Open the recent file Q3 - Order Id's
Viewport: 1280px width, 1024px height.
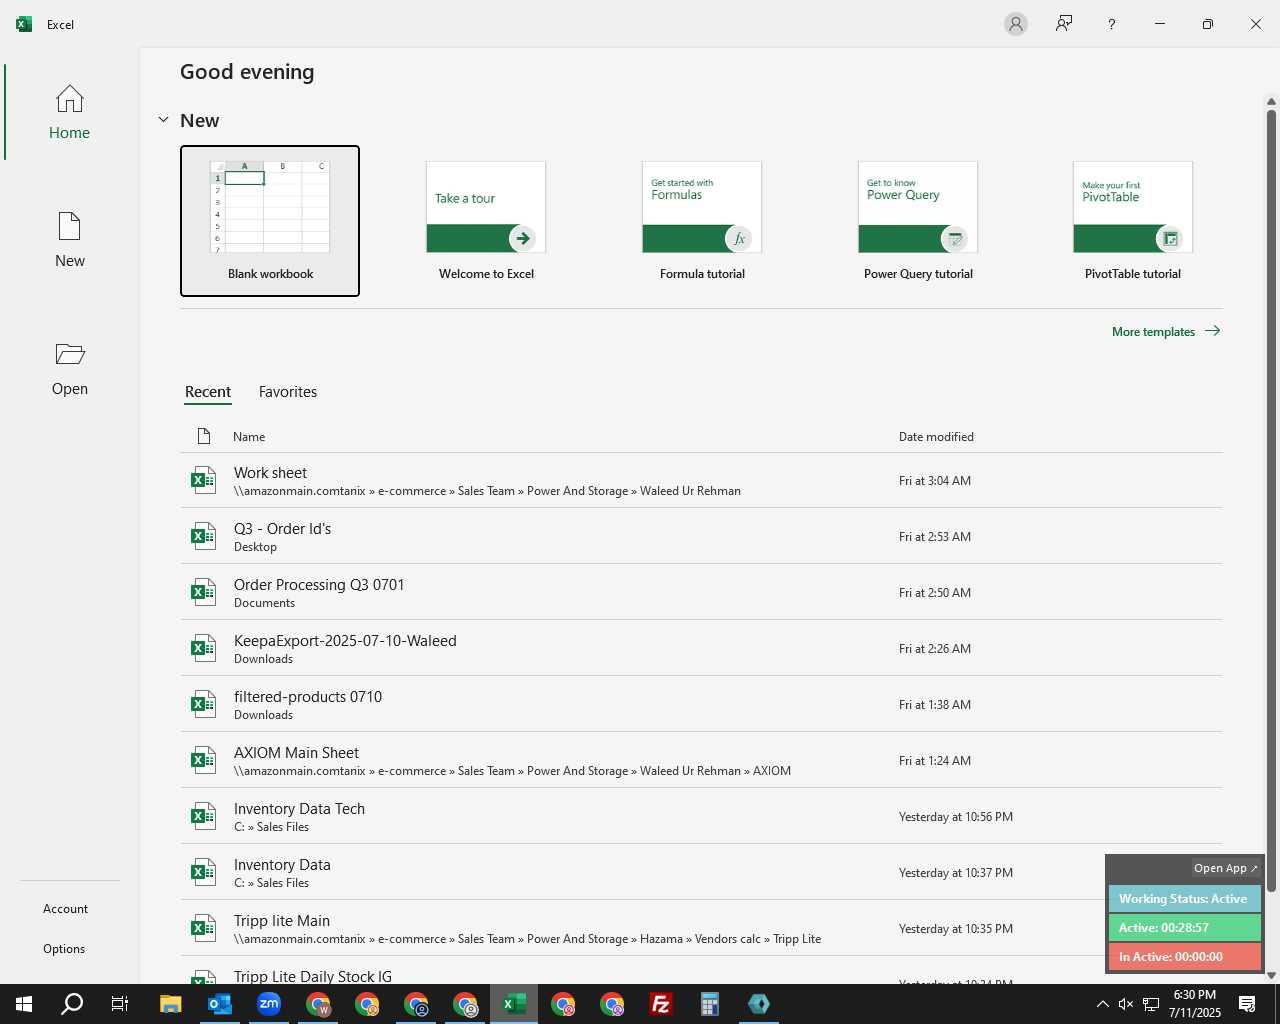click(701, 536)
